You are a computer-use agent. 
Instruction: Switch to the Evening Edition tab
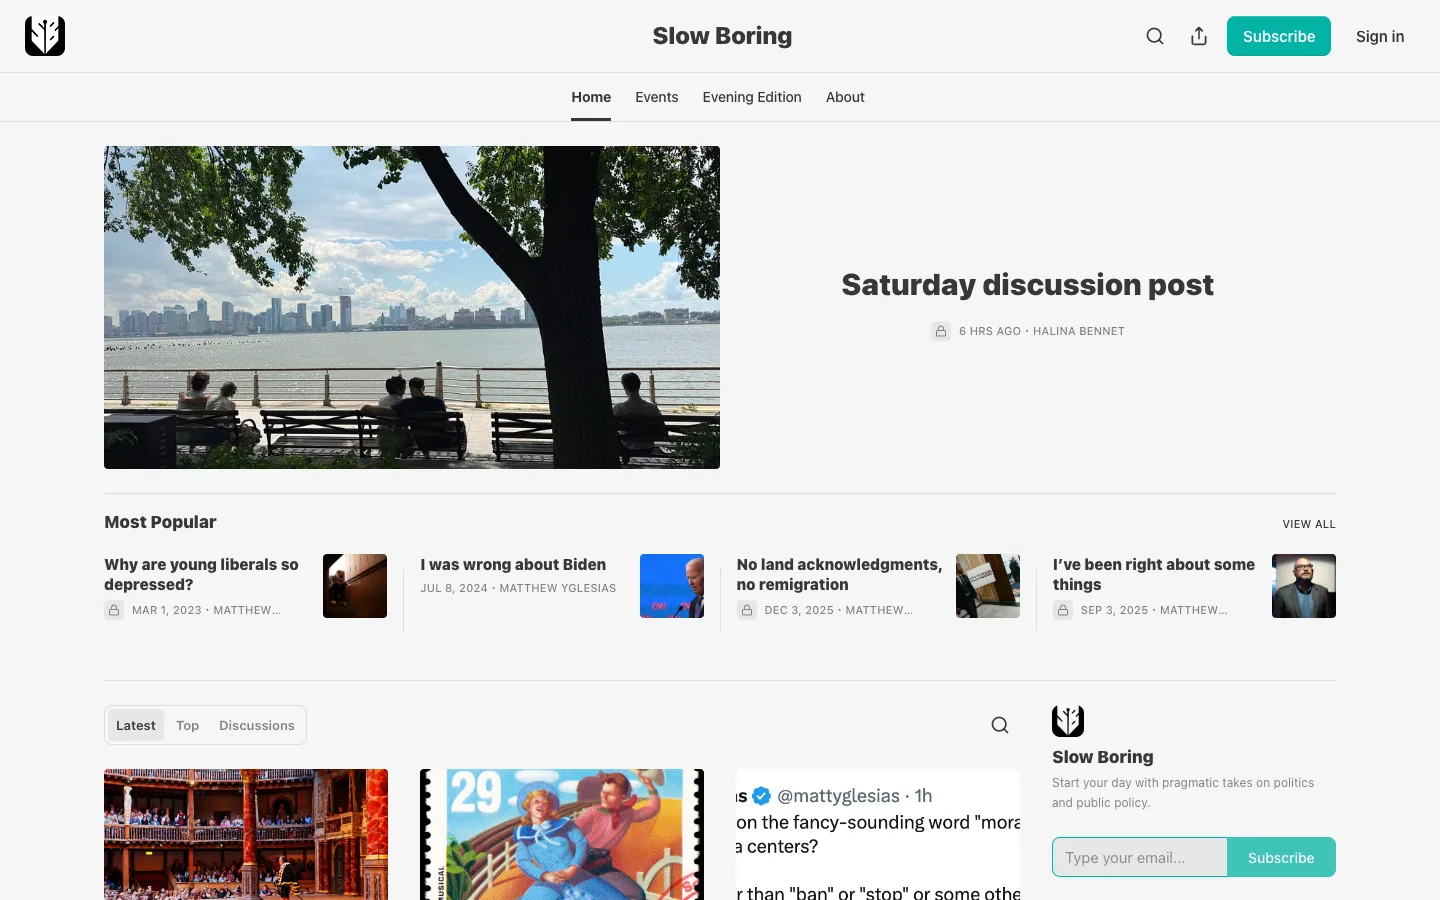coord(752,97)
